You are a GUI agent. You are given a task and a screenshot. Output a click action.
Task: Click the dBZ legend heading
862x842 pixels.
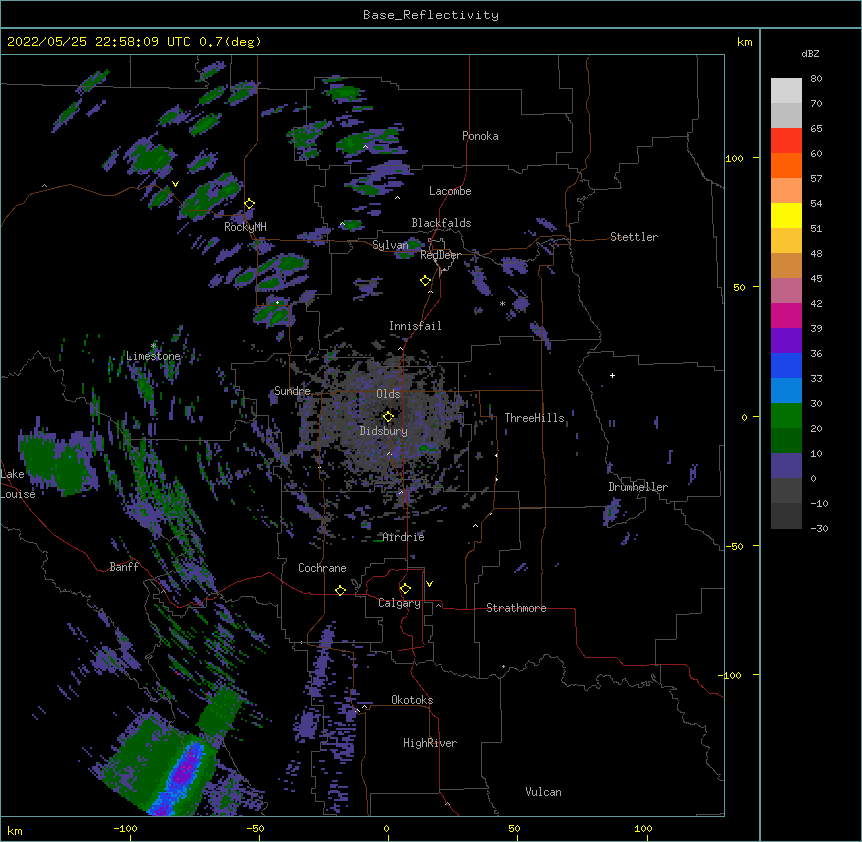810,53
